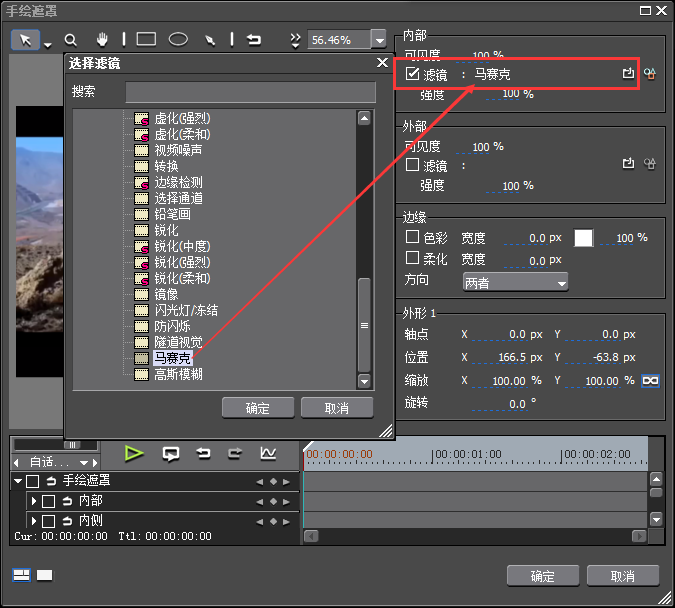Add keyframe diamond on 手绘遮罩 row
Viewport: 675px width, 608px height.
(273, 482)
